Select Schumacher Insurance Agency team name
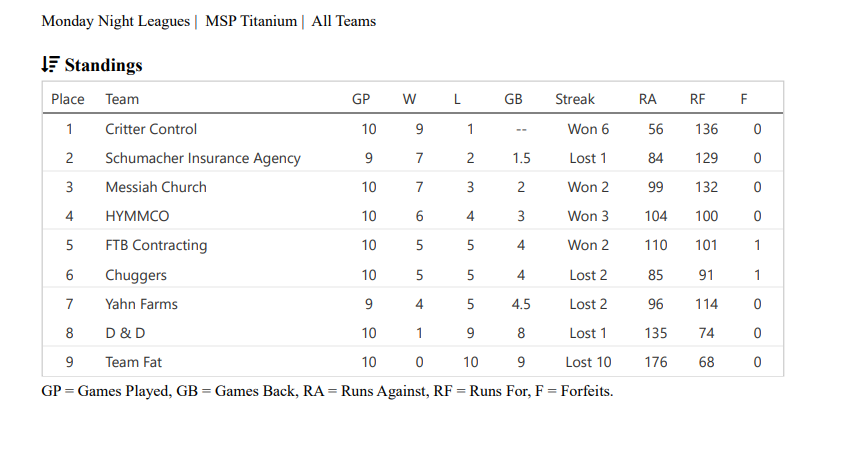 [203, 158]
